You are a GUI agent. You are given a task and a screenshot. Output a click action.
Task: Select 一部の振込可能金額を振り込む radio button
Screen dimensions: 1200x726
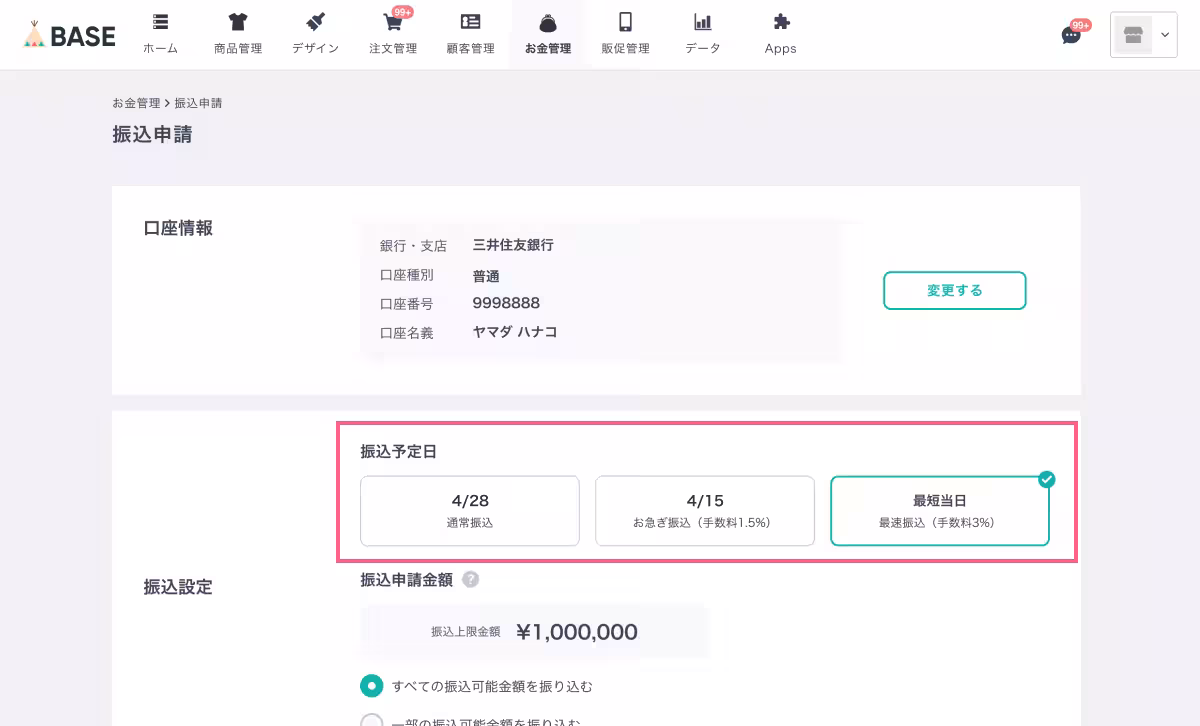coord(371,721)
